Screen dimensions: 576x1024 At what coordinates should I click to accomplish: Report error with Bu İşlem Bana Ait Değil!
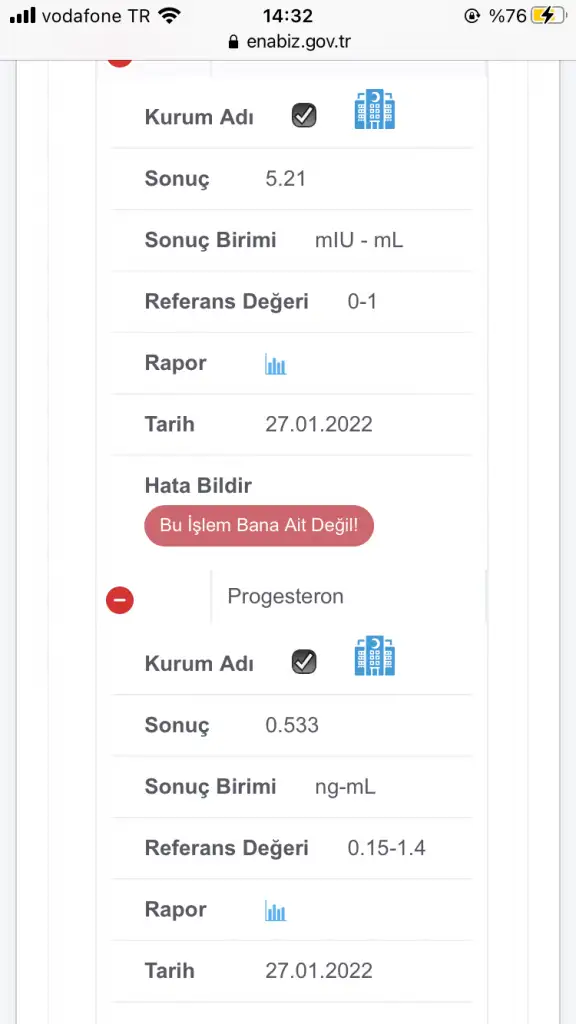click(x=259, y=525)
